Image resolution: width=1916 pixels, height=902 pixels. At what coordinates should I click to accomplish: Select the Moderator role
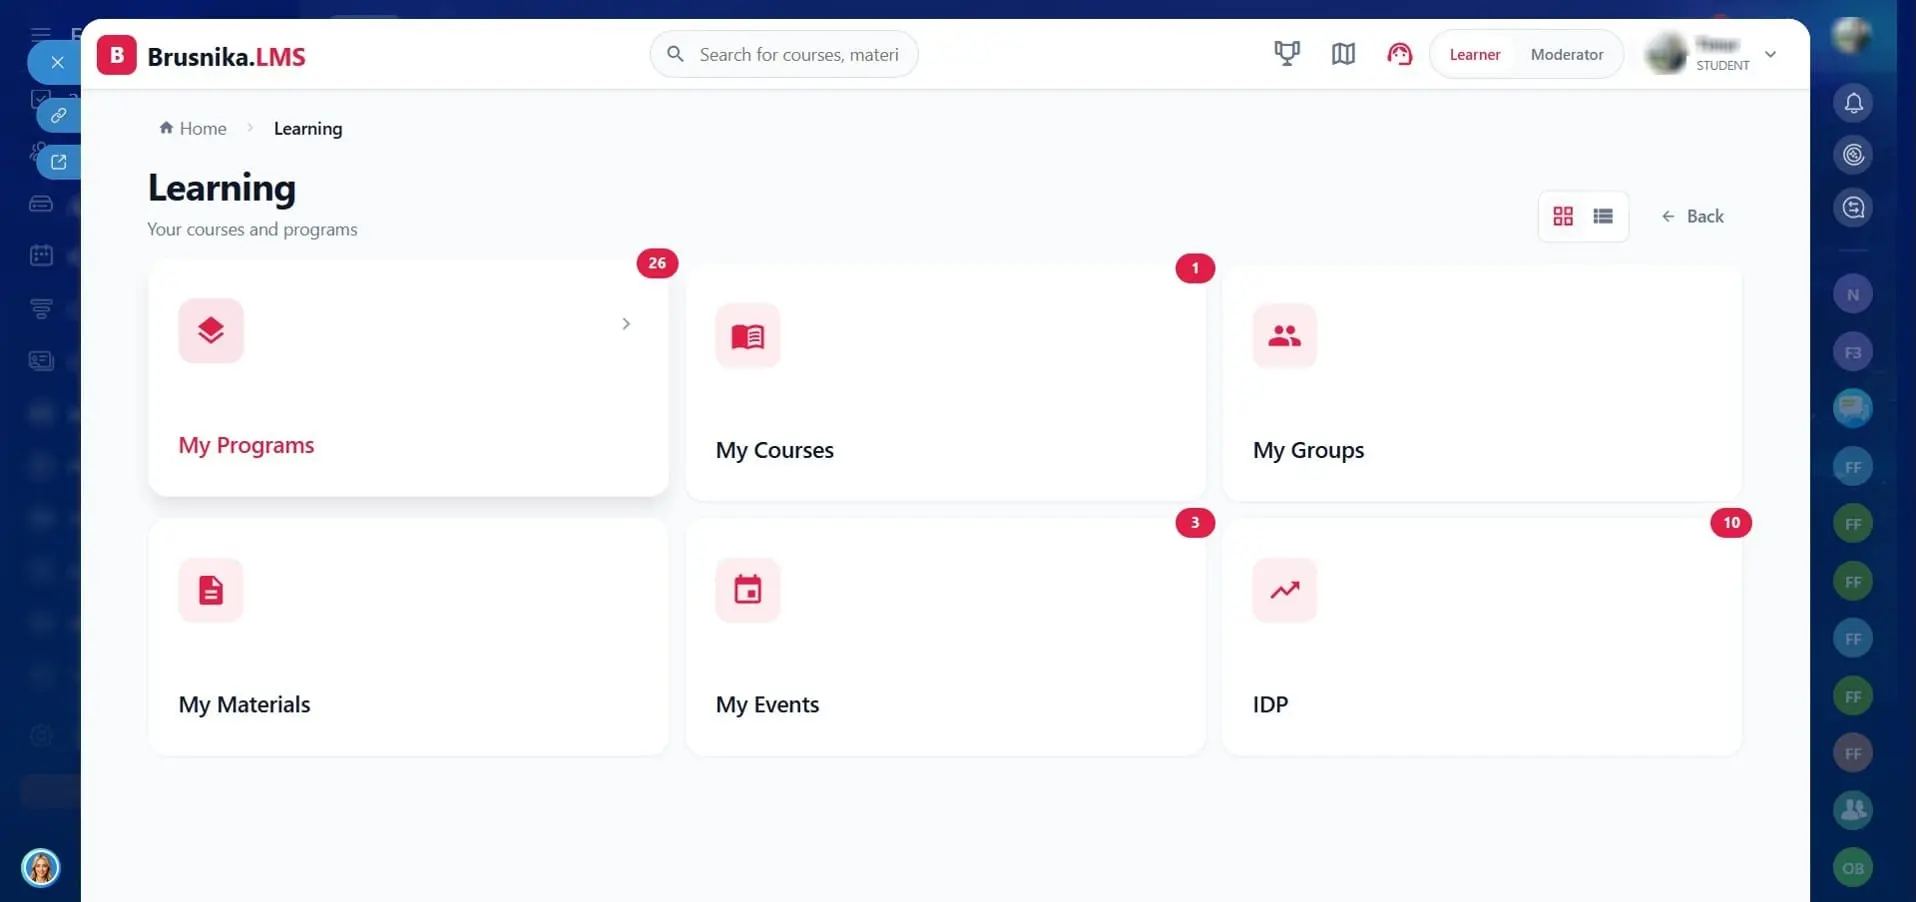click(x=1567, y=55)
